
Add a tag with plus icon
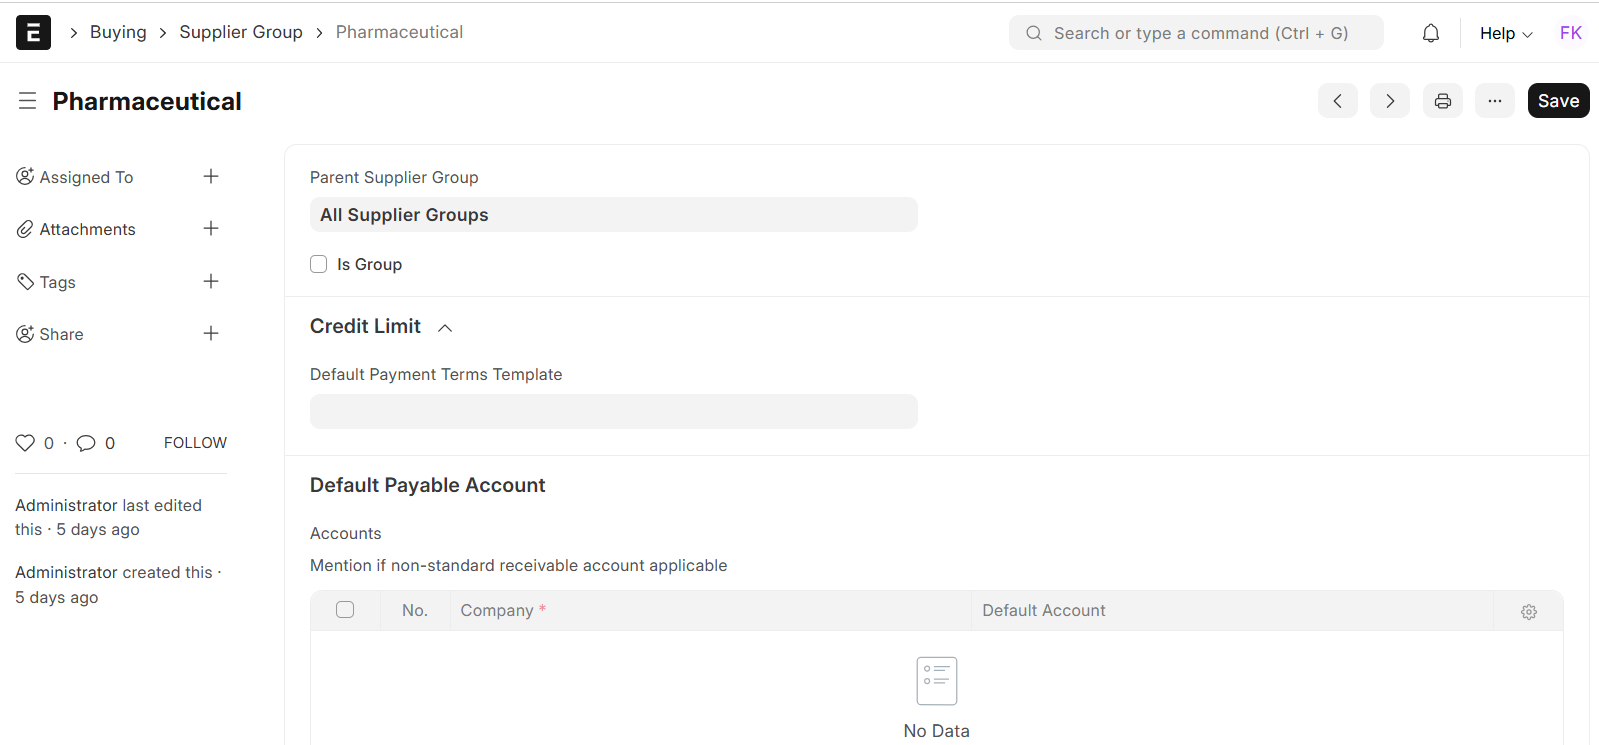pos(211,282)
